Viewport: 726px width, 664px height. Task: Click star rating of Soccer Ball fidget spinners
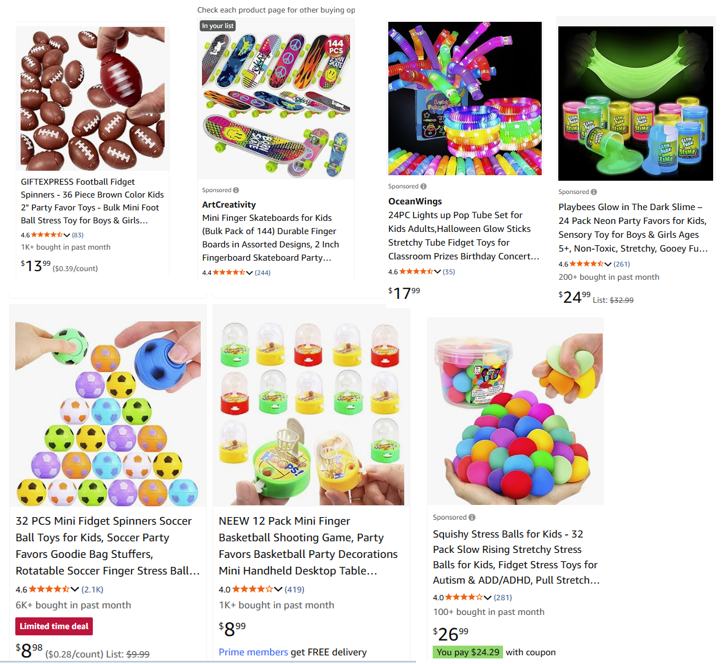(x=49, y=589)
